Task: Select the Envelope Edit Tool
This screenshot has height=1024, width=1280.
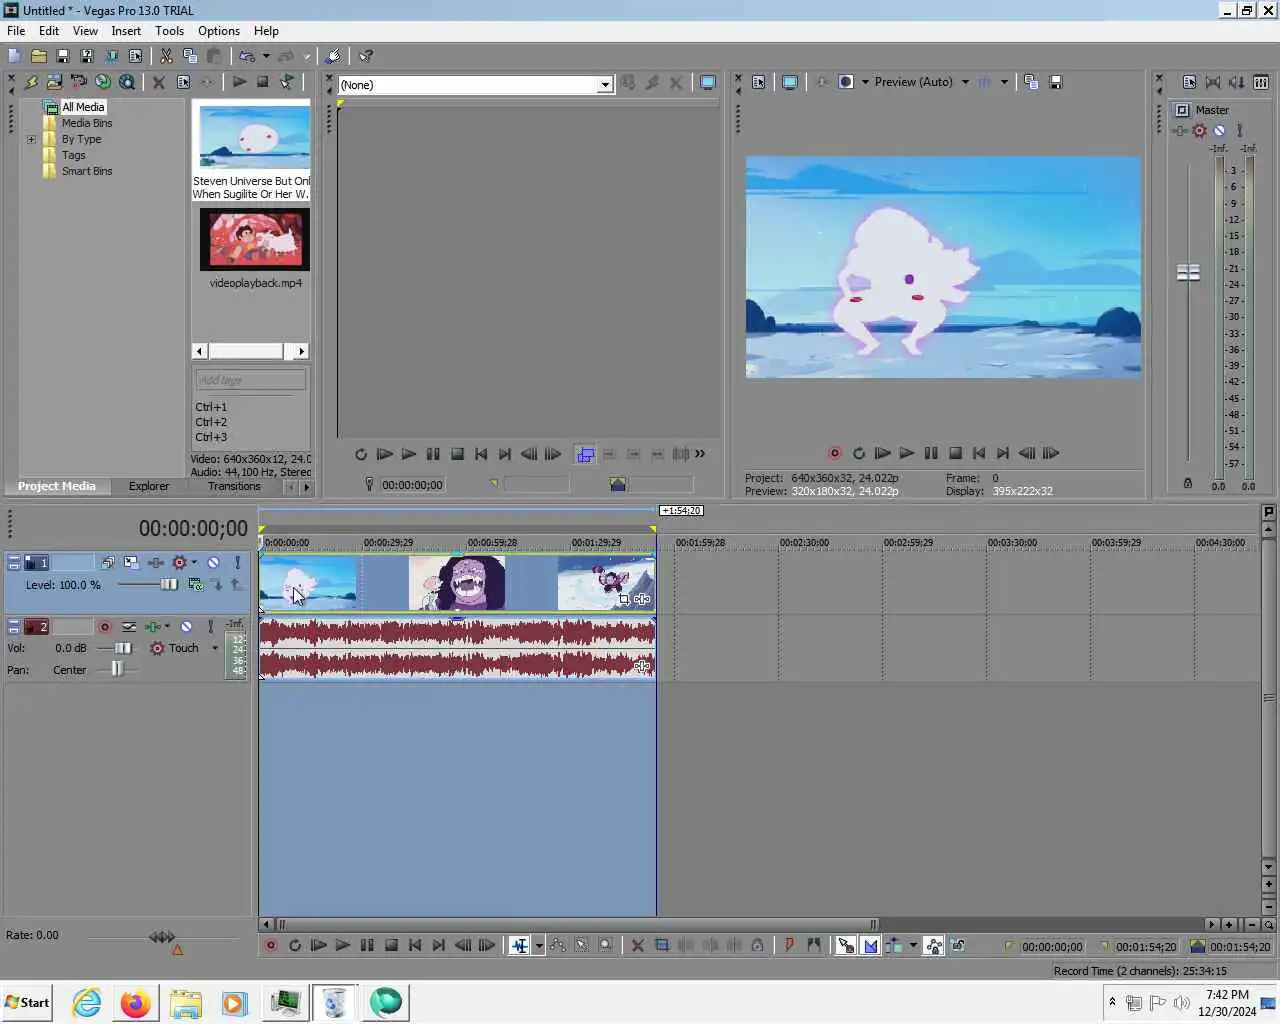Action: (557, 945)
